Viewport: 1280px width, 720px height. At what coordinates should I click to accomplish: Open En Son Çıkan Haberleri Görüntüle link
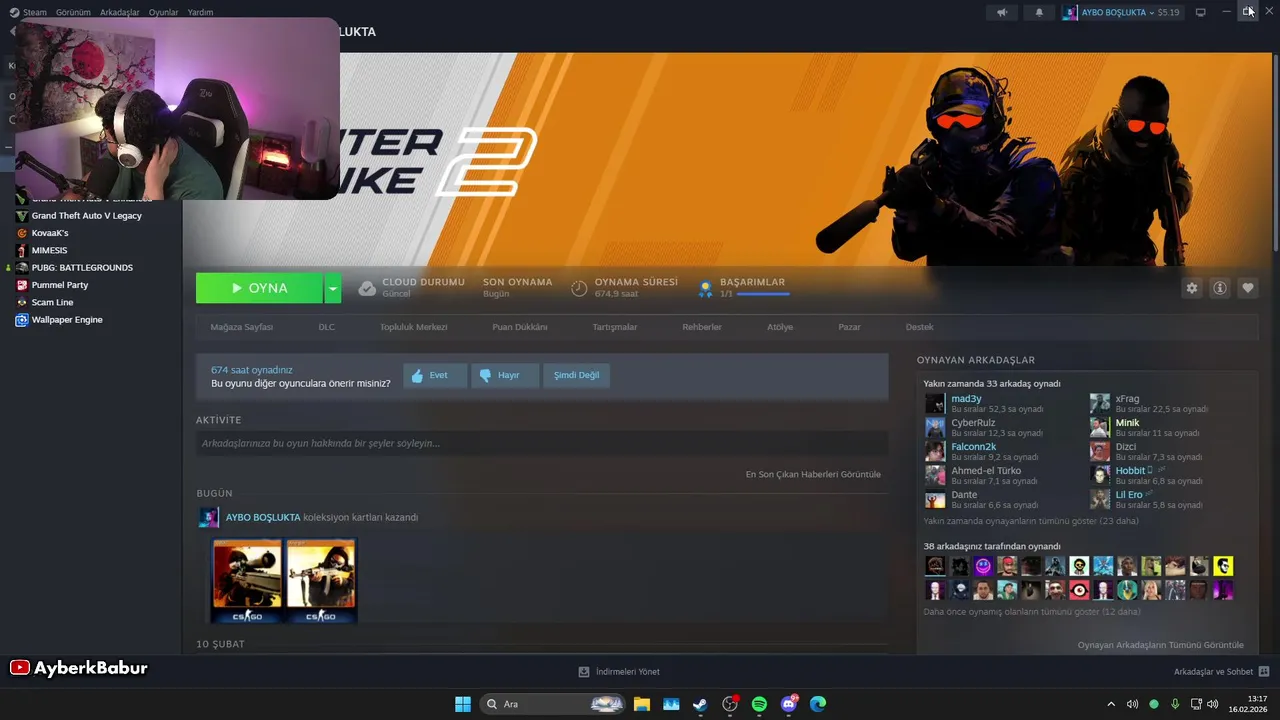pos(813,474)
